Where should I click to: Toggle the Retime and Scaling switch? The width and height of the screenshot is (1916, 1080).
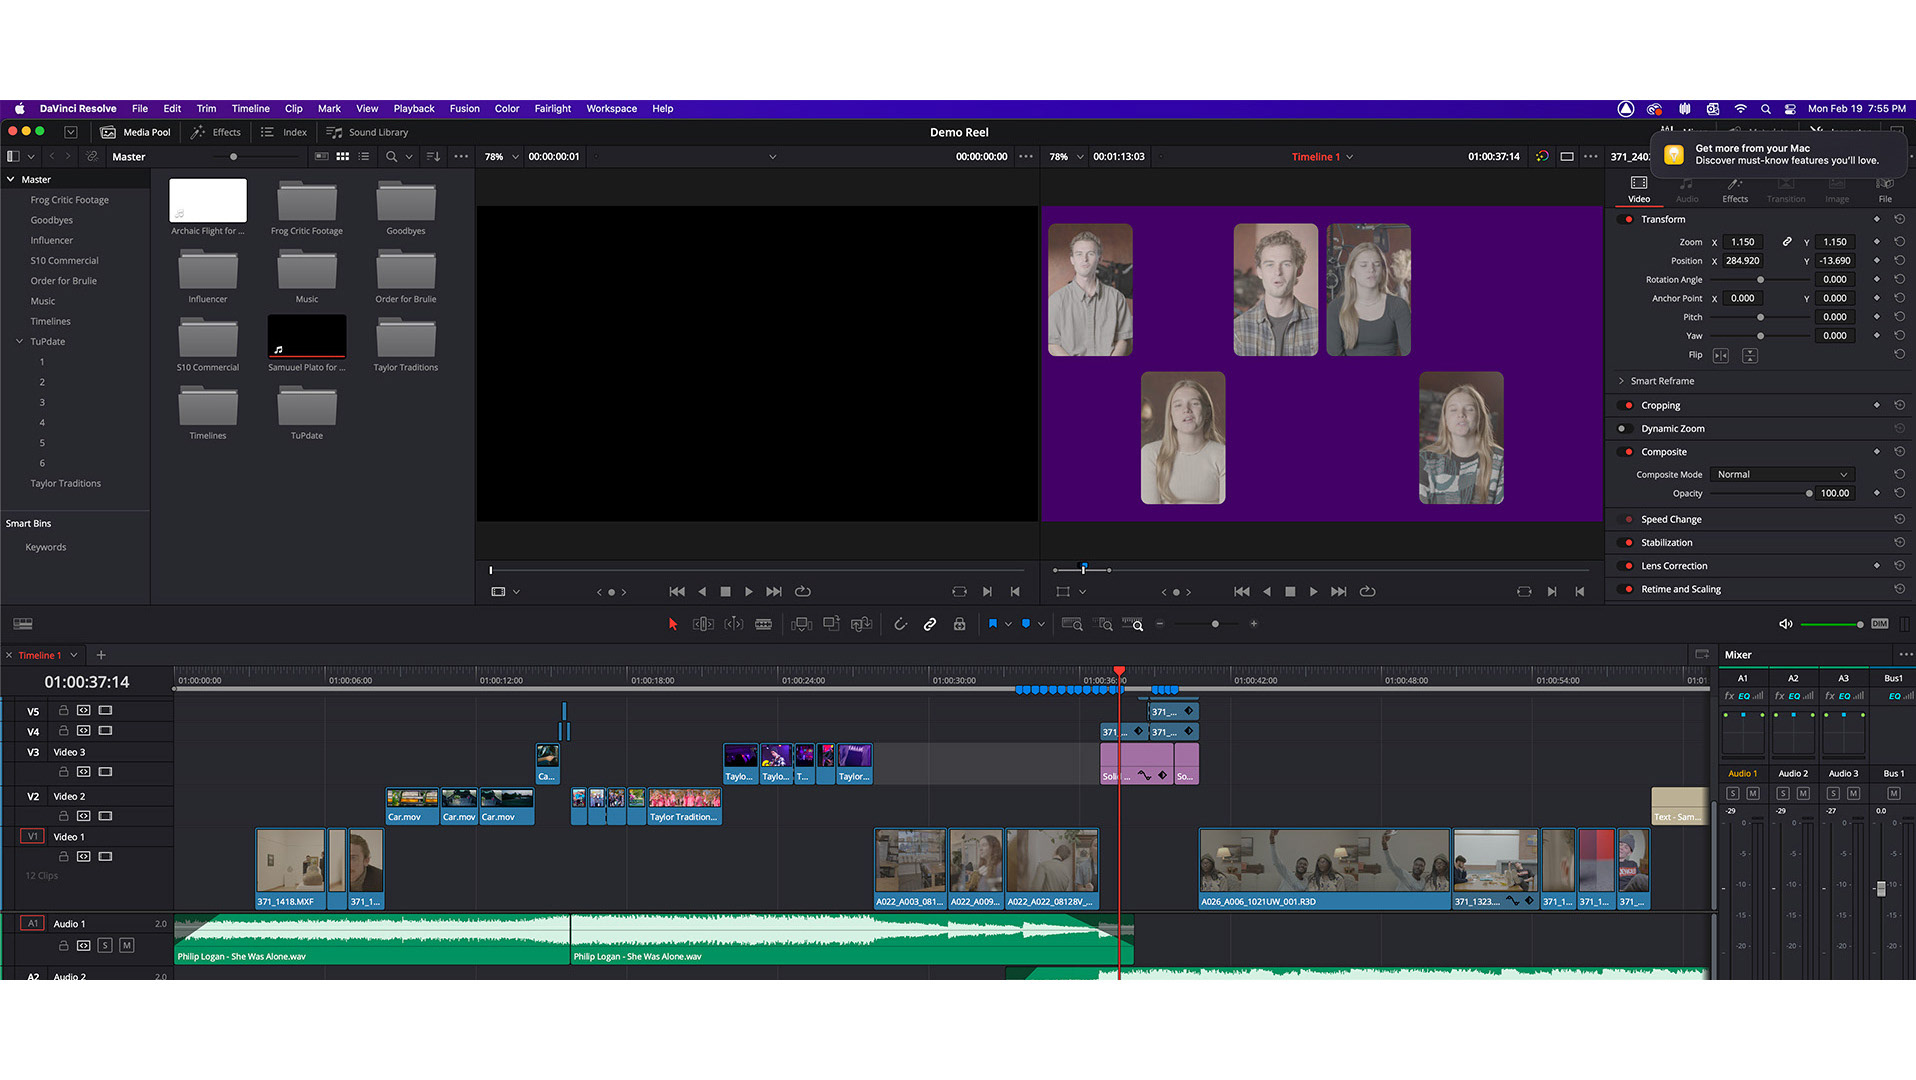click(x=1624, y=590)
